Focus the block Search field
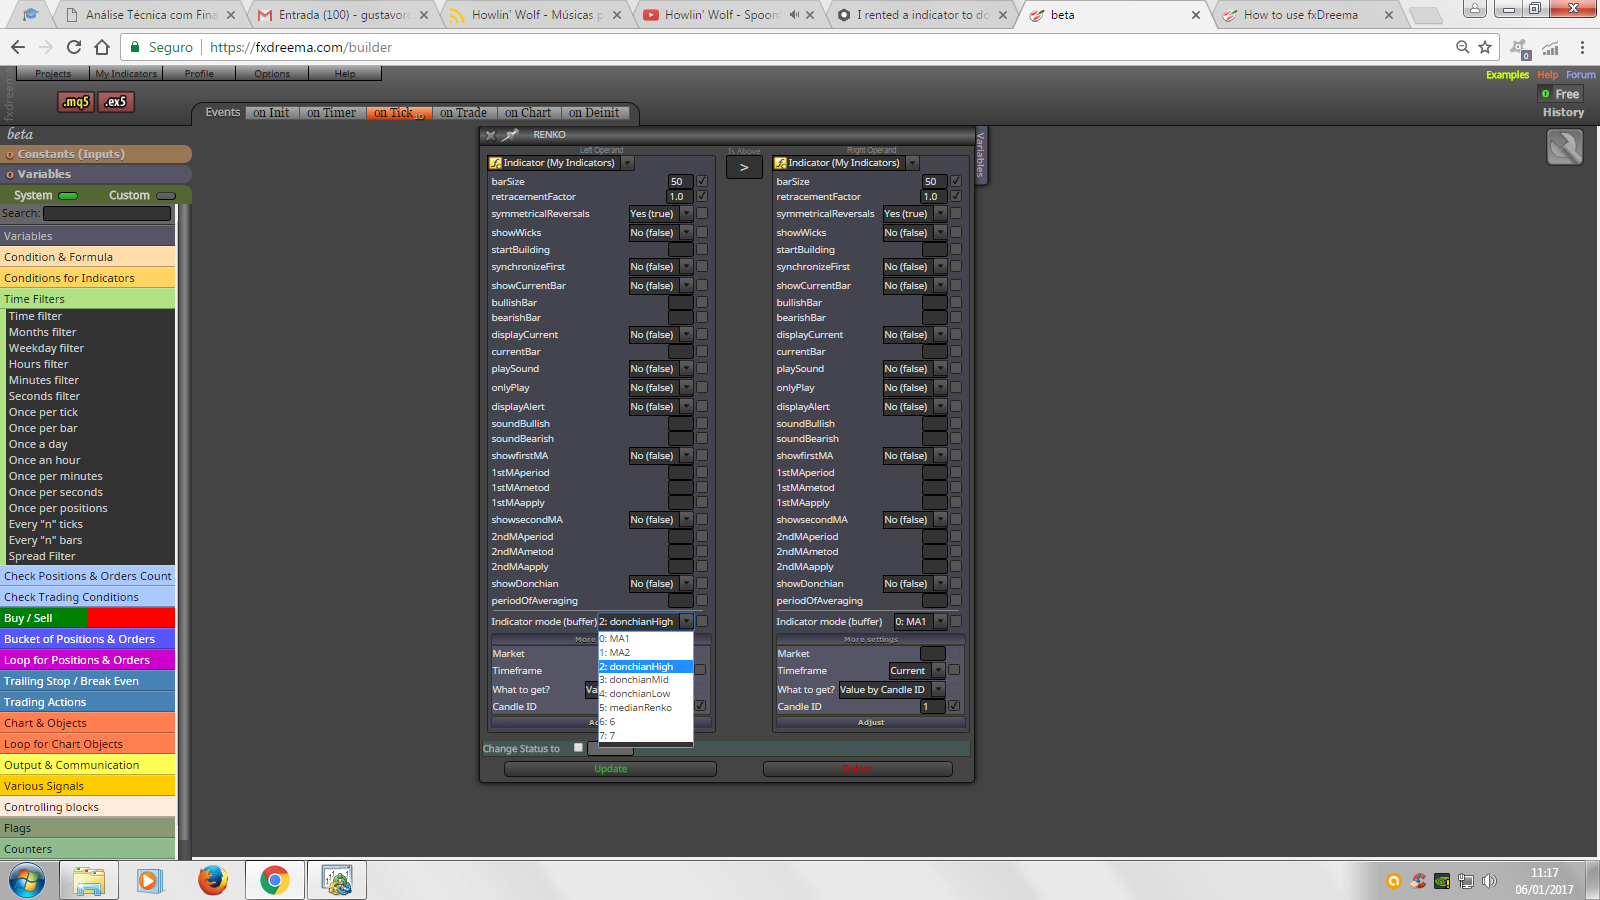The width and height of the screenshot is (1600, 900). click(107, 213)
